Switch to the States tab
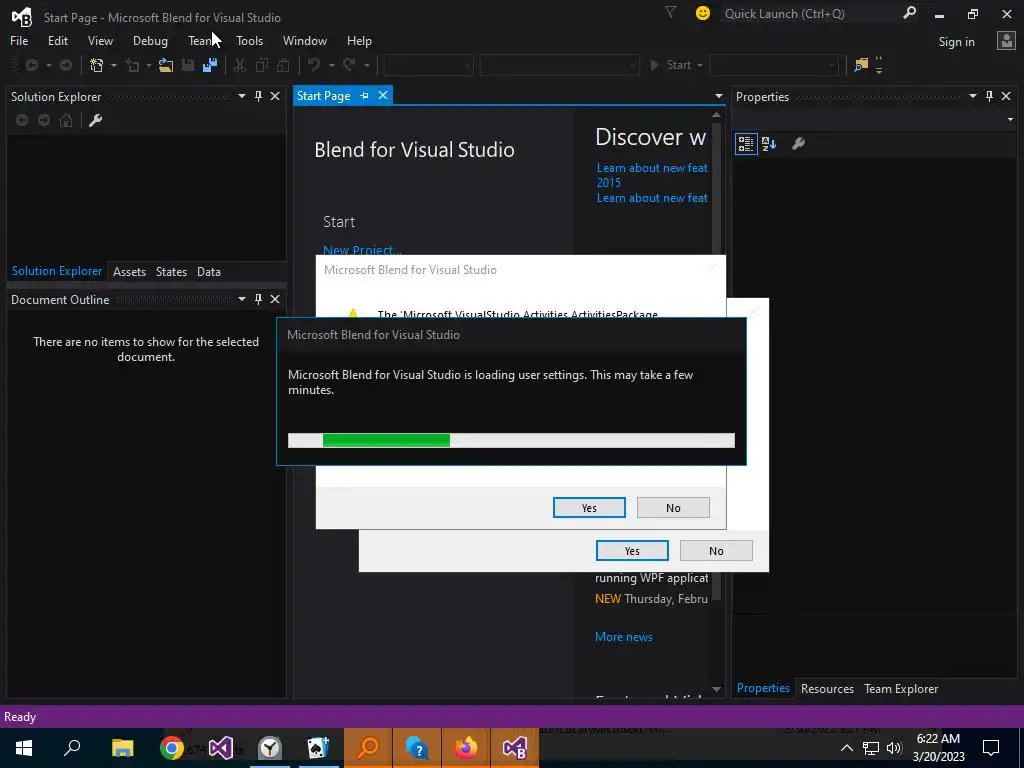1024x768 pixels. (x=171, y=272)
